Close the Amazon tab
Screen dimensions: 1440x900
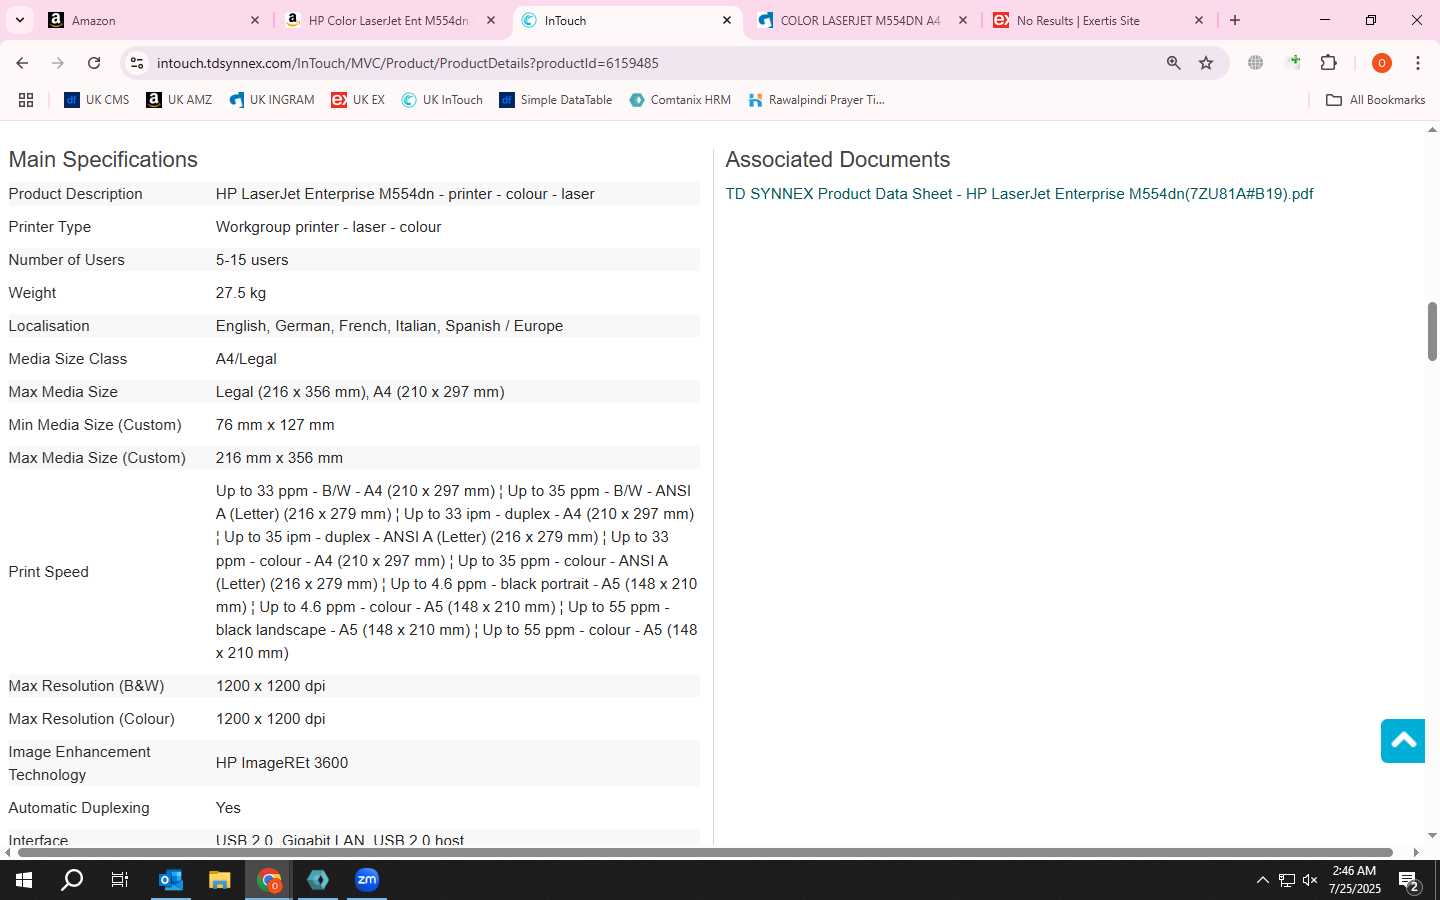coord(254,20)
